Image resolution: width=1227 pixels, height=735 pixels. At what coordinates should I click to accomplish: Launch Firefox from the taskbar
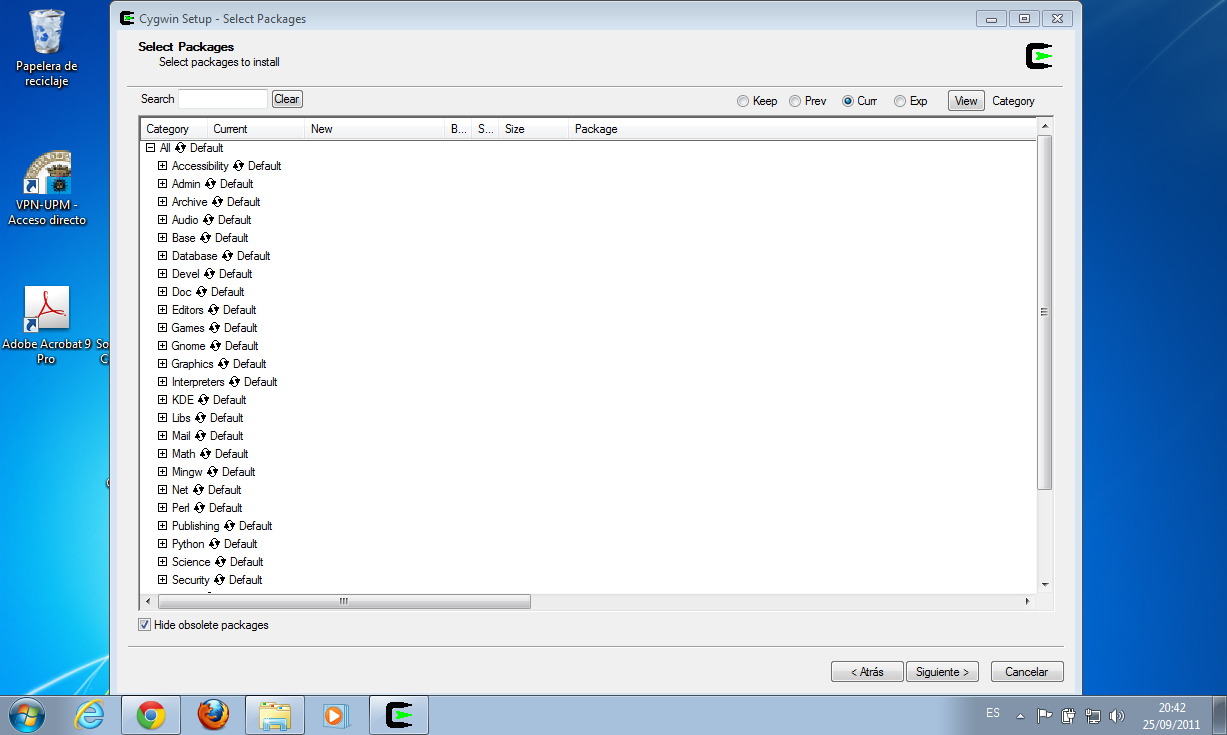[213, 715]
